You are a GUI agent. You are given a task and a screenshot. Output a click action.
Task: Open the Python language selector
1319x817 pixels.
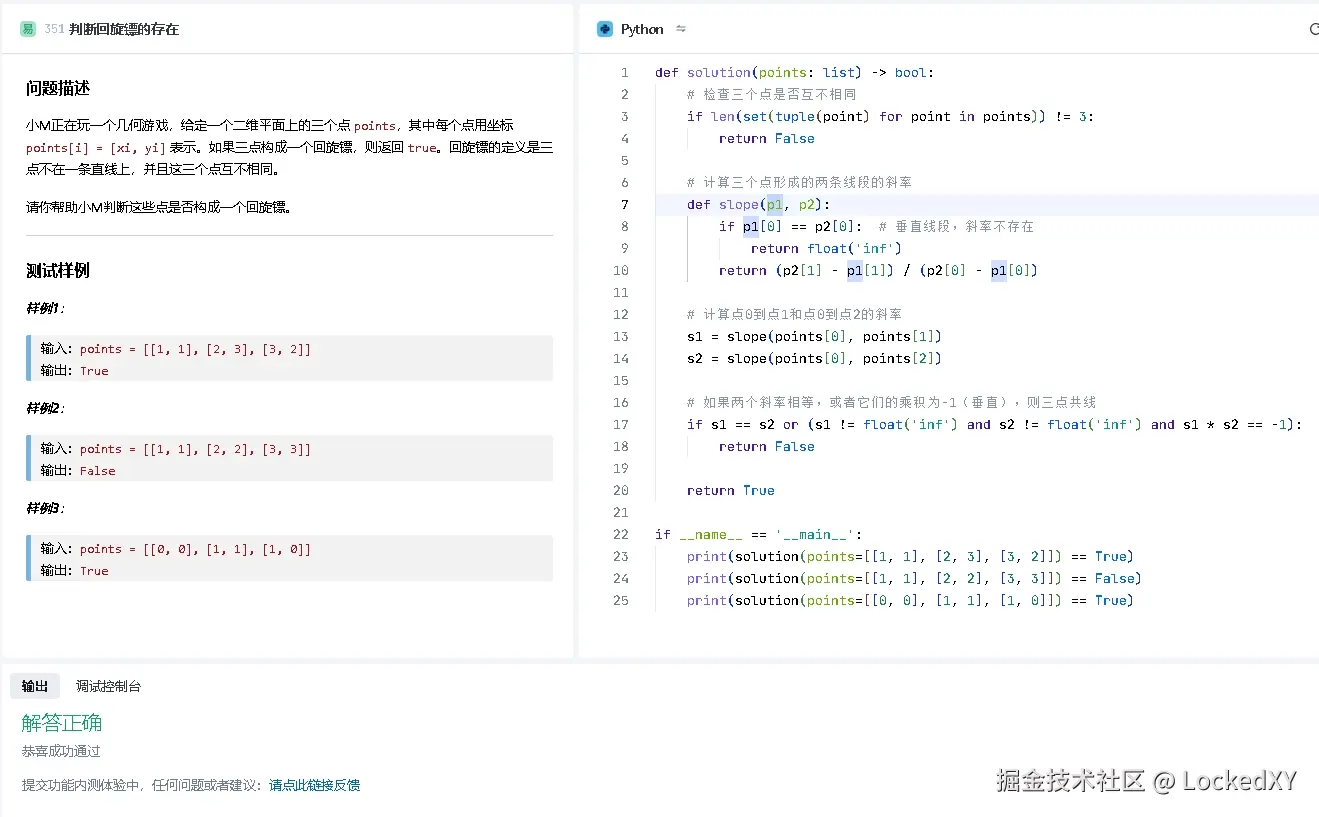[641, 29]
